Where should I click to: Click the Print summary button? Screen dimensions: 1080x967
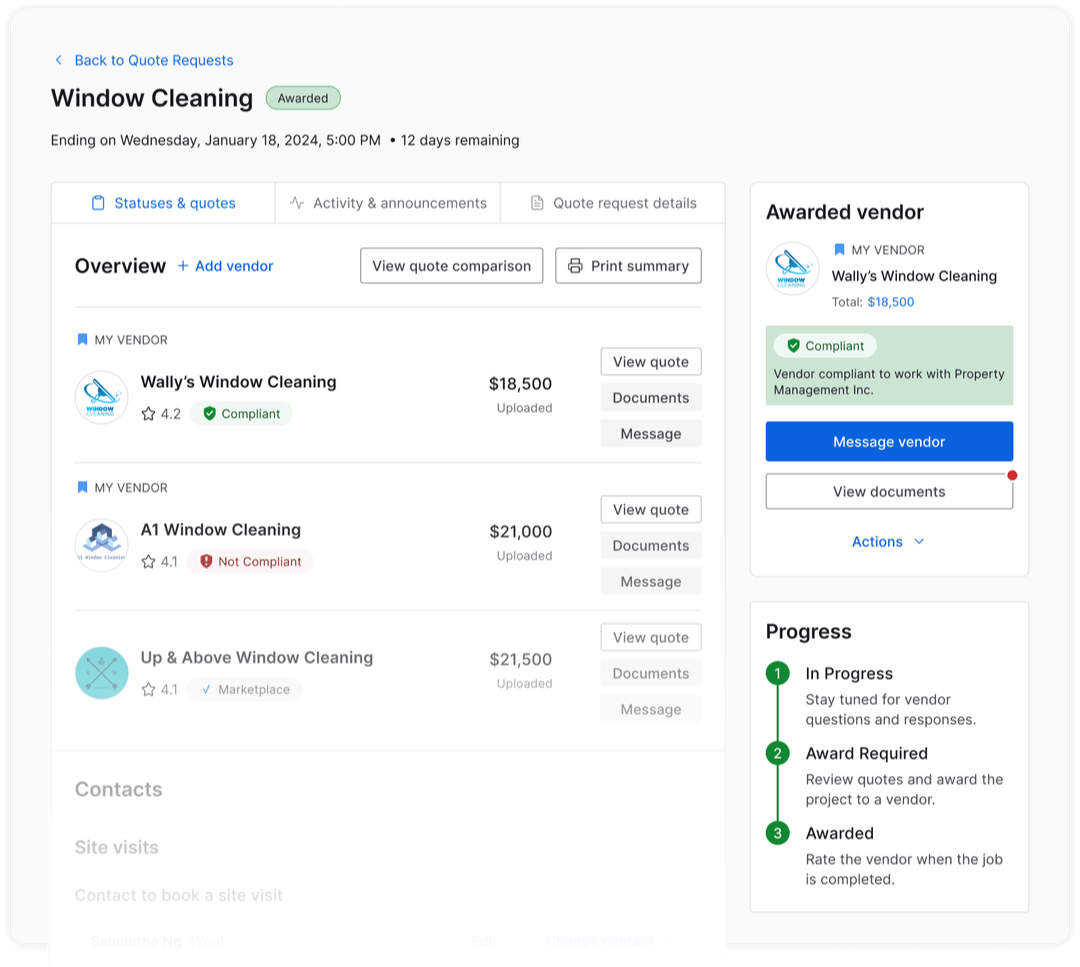628,266
